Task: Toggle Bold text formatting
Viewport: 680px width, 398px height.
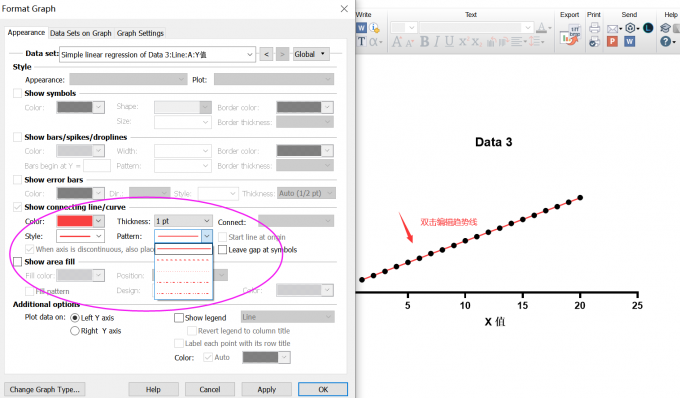Action: (425, 42)
